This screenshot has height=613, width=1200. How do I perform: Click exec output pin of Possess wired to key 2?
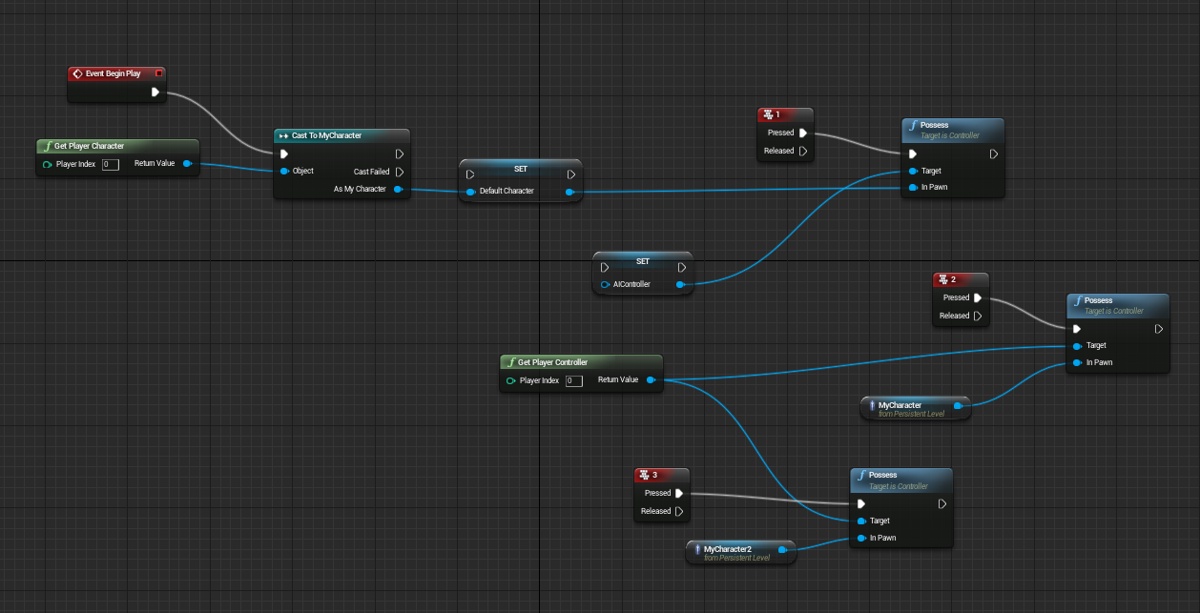(1158, 328)
